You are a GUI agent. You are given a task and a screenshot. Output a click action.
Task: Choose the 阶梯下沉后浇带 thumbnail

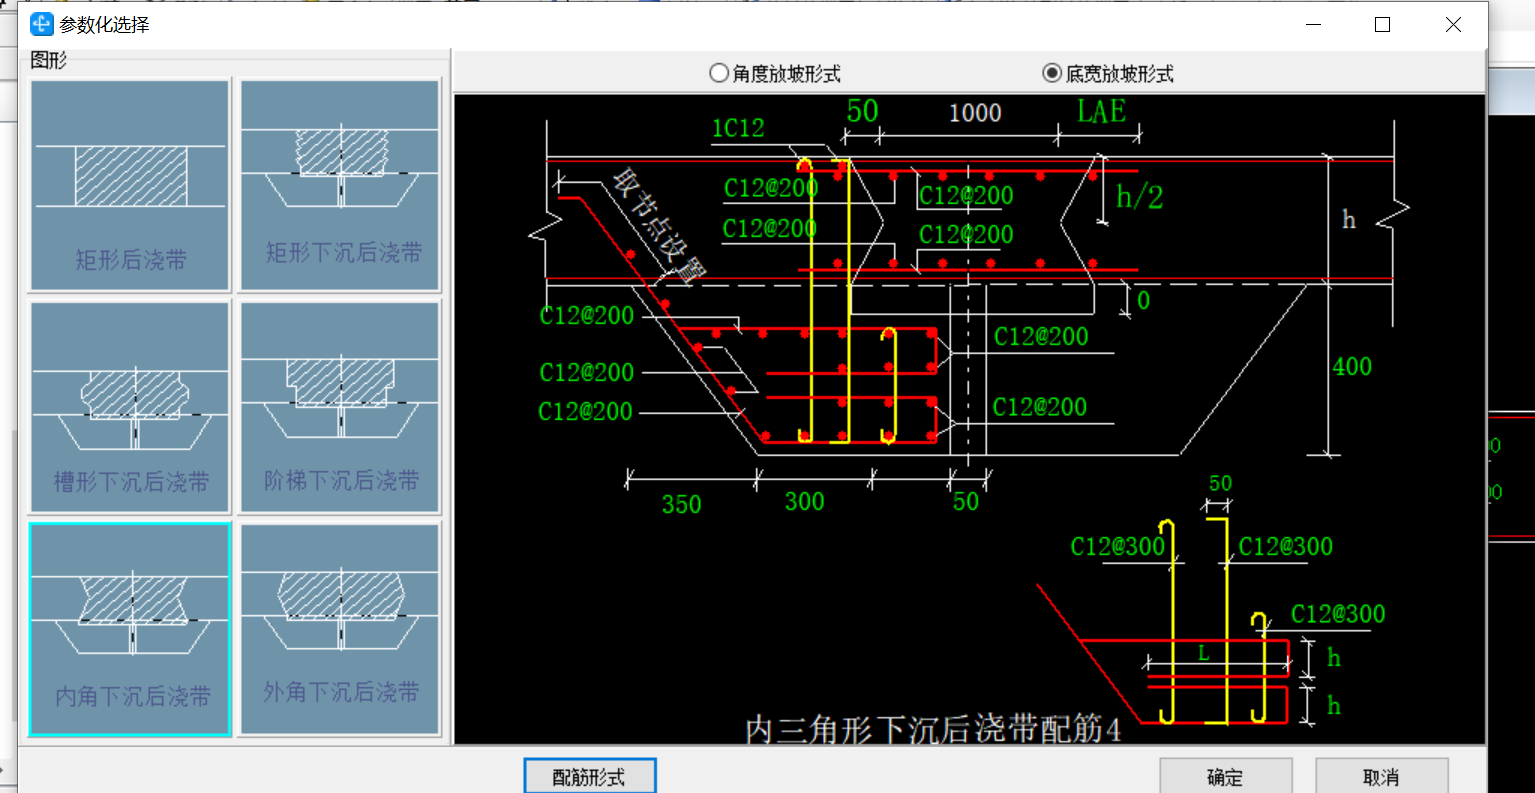[x=340, y=407]
